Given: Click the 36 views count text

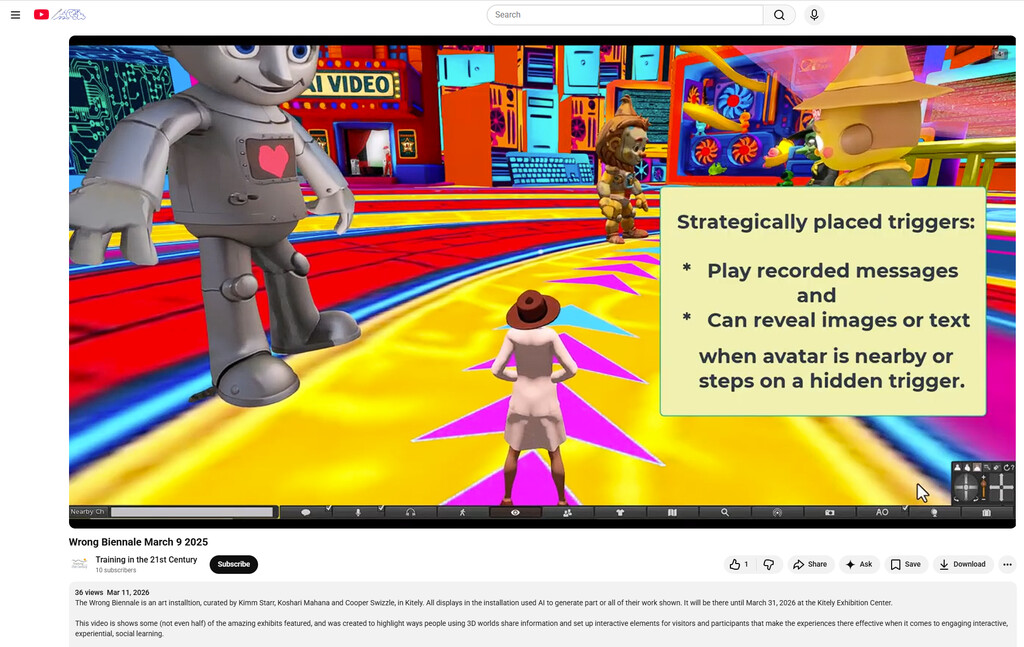Looking at the screenshot, I should 88,592.
